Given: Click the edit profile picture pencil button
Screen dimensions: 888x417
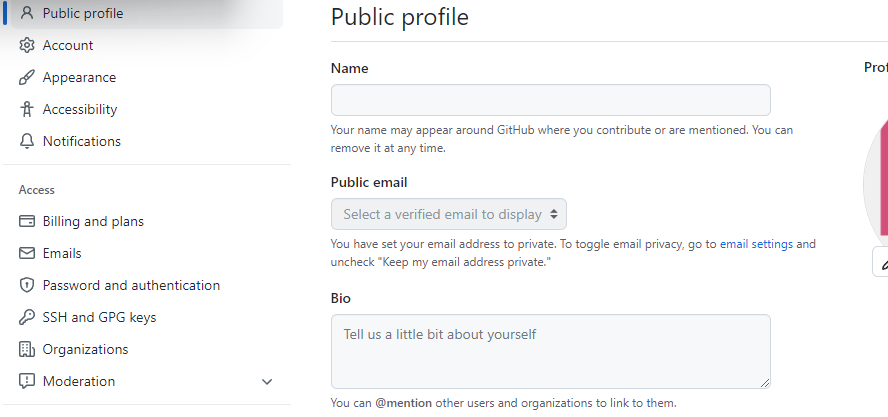Looking at the screenshot, I should coord(882,264).
